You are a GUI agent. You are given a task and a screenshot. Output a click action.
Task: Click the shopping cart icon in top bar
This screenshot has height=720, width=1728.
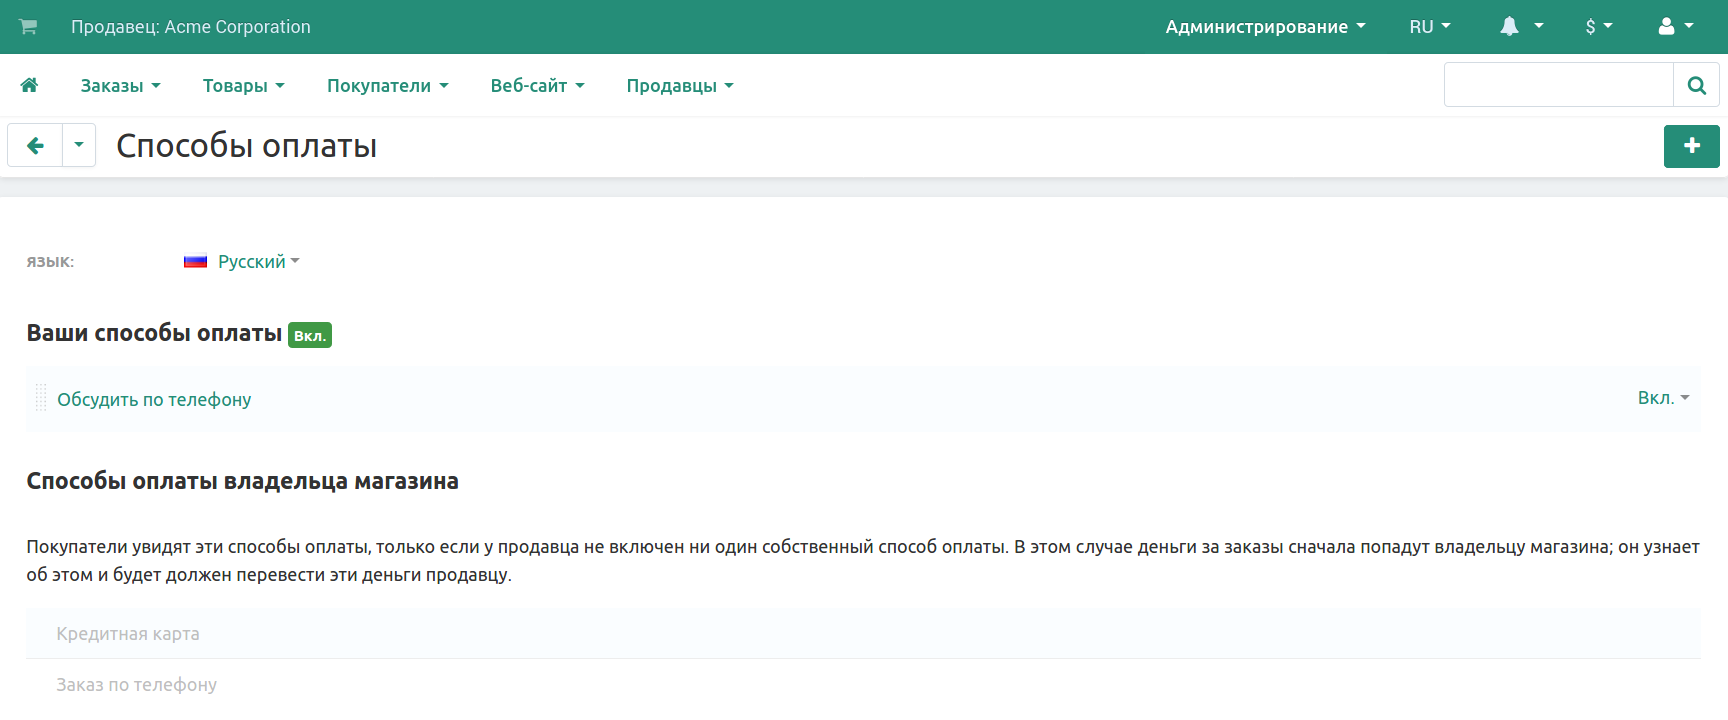point(28,27)
